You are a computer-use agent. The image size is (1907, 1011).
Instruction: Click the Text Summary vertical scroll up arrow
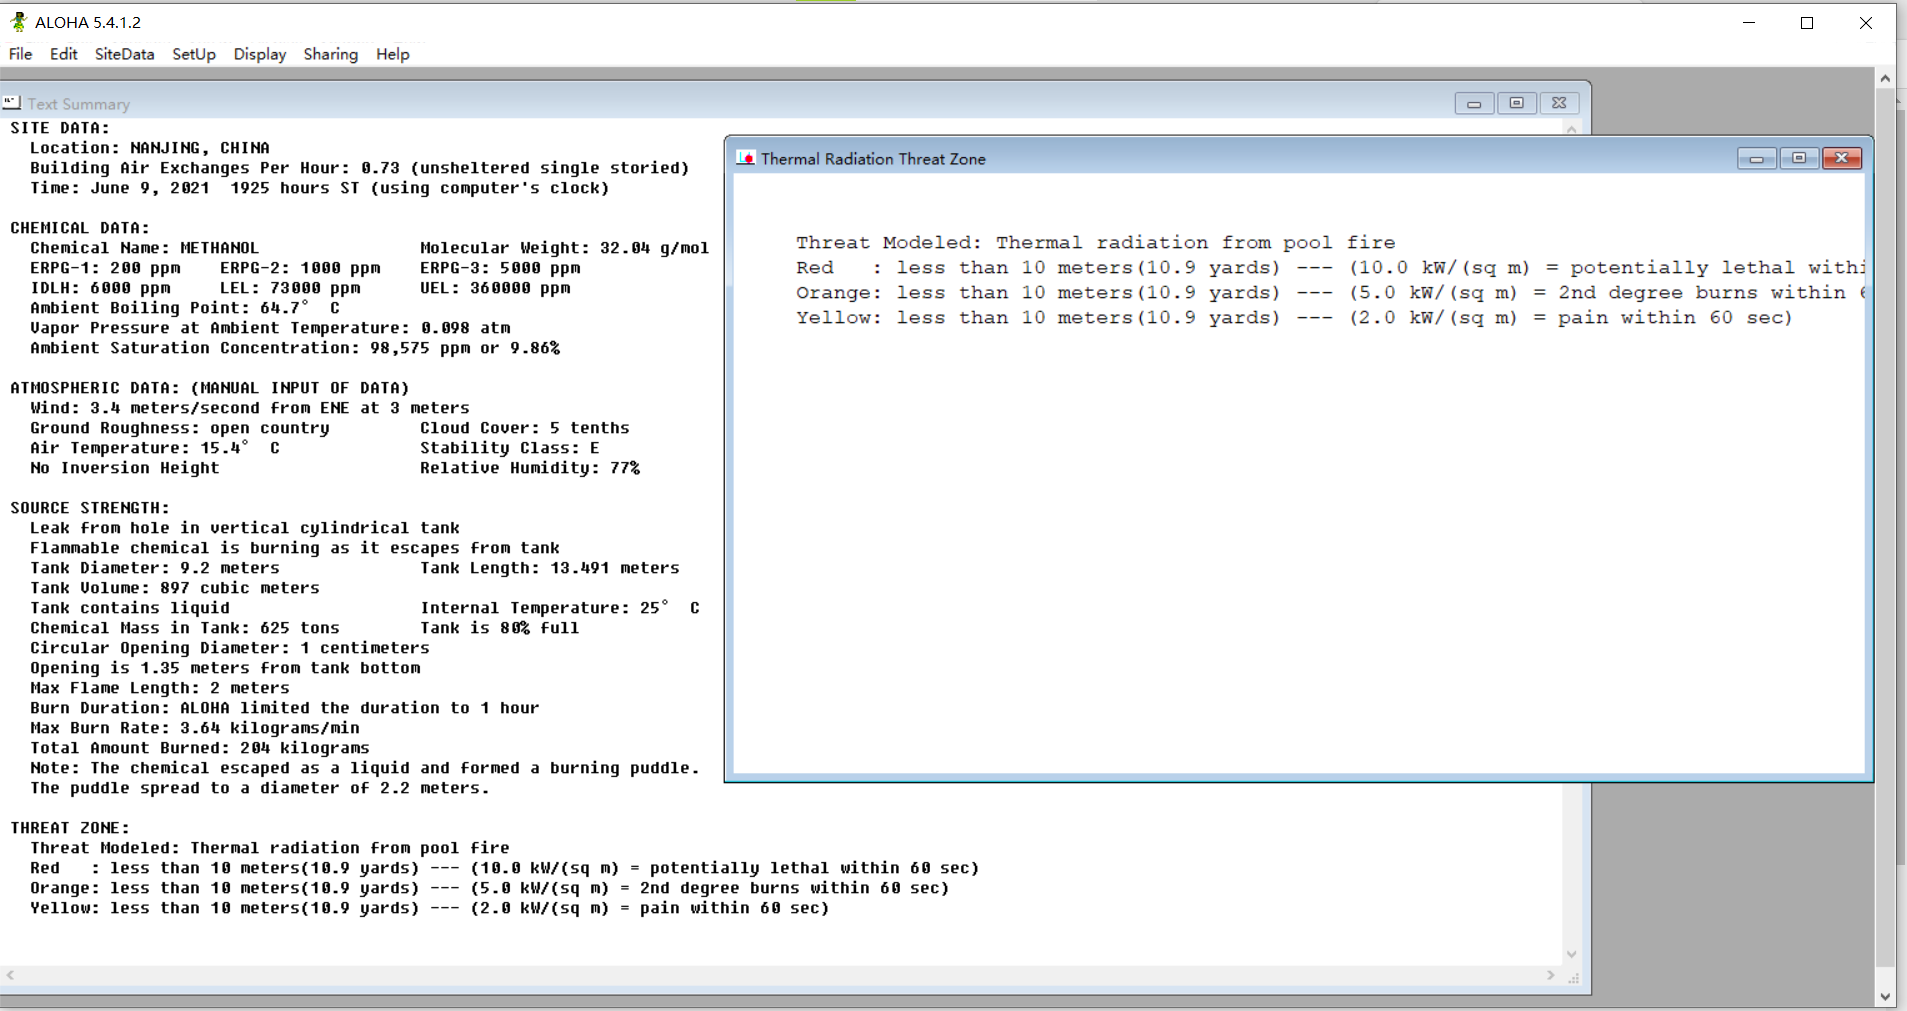coord(1571,129)
